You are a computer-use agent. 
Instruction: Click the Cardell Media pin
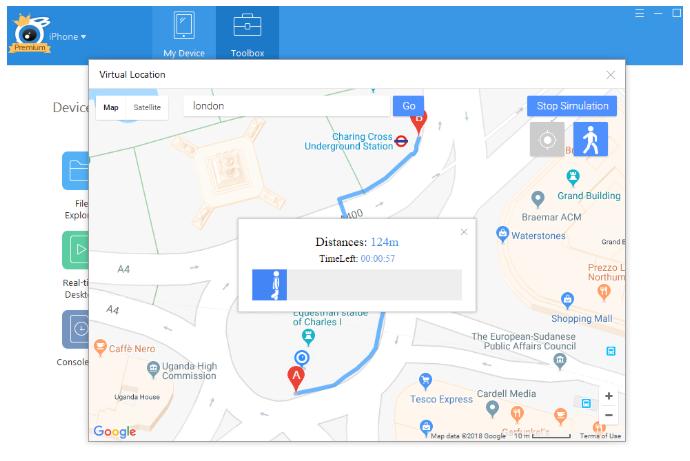point(492,409)
